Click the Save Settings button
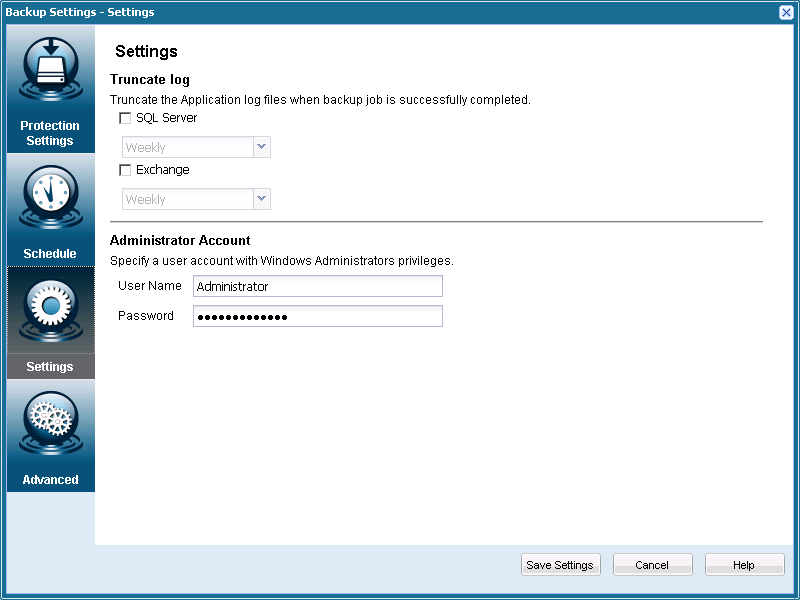Viewport: 800px width, 600px height. (560, 563)
